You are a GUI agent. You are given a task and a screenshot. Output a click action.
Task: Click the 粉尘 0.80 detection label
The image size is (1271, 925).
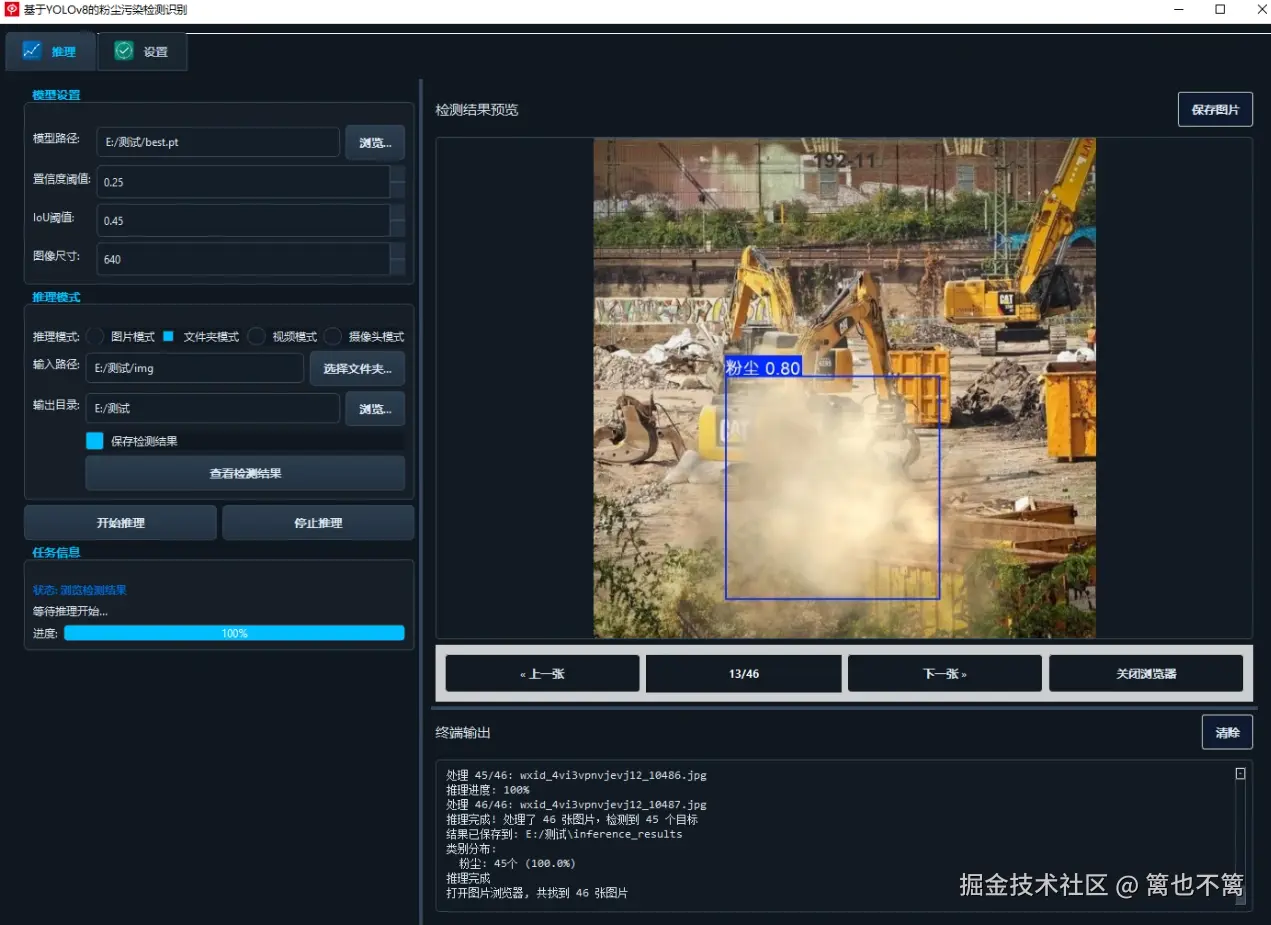(763, 367)
